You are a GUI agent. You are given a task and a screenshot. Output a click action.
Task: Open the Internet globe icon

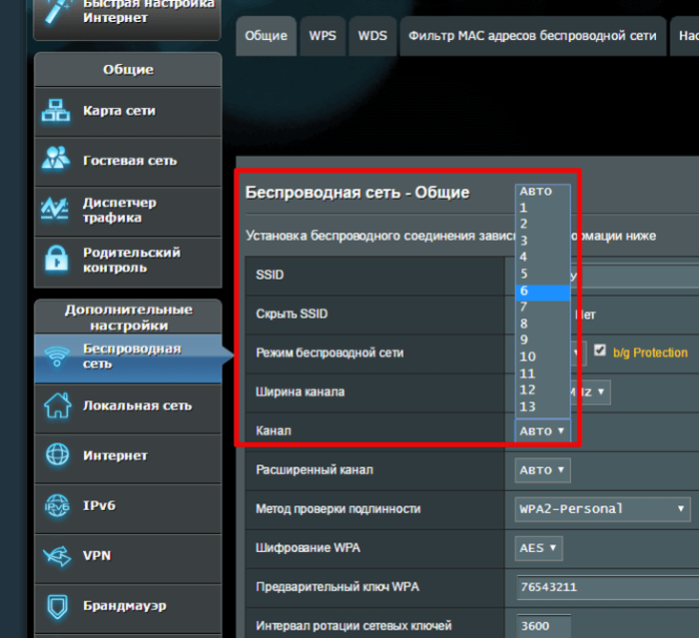click(58, 455)
